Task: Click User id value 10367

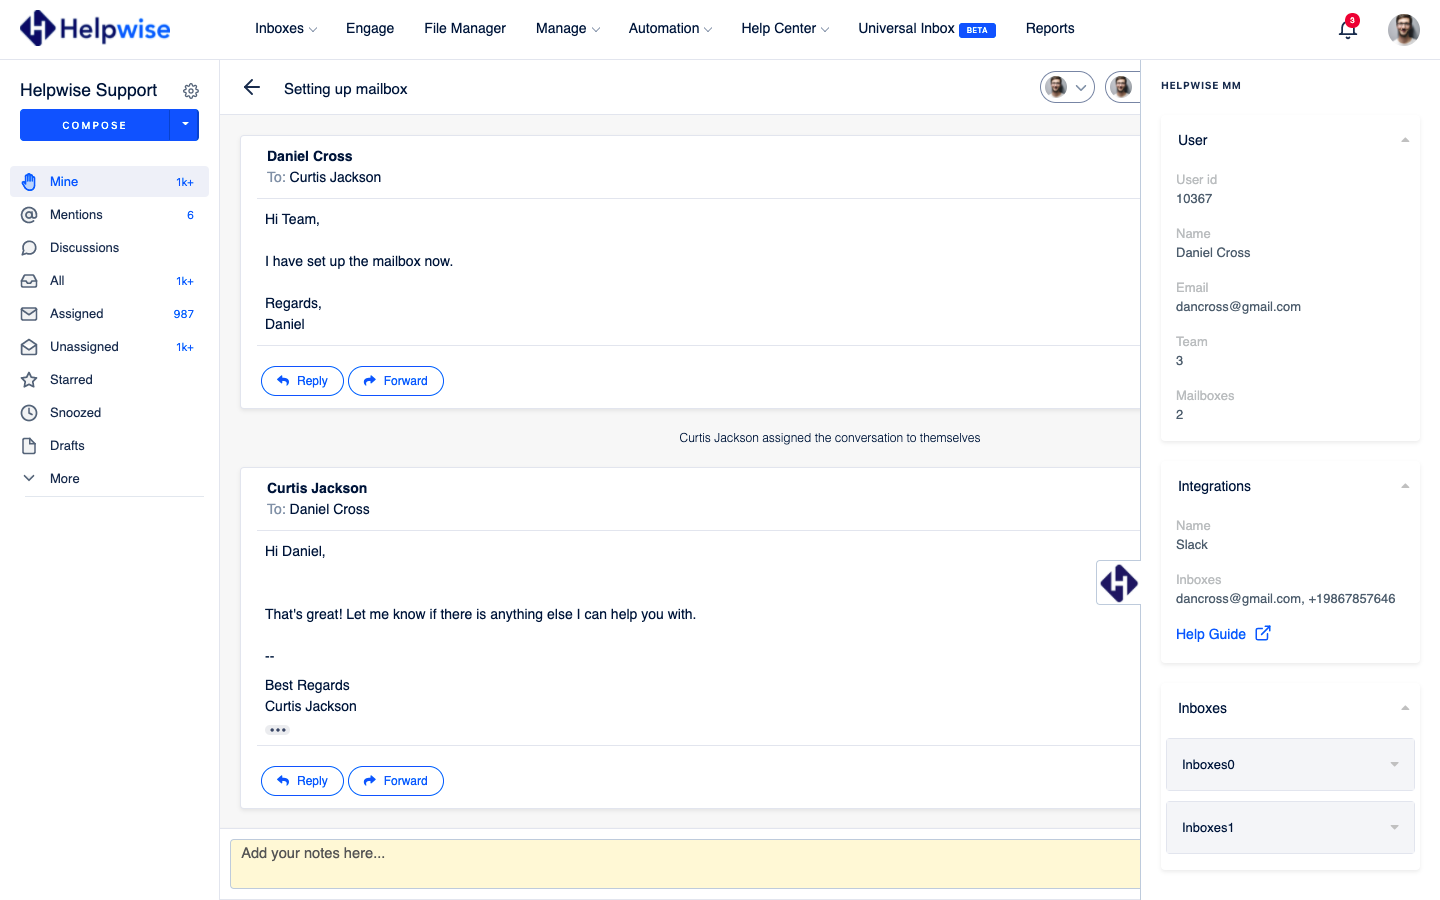Action: pyautogui.click(x=1194, y=199)
